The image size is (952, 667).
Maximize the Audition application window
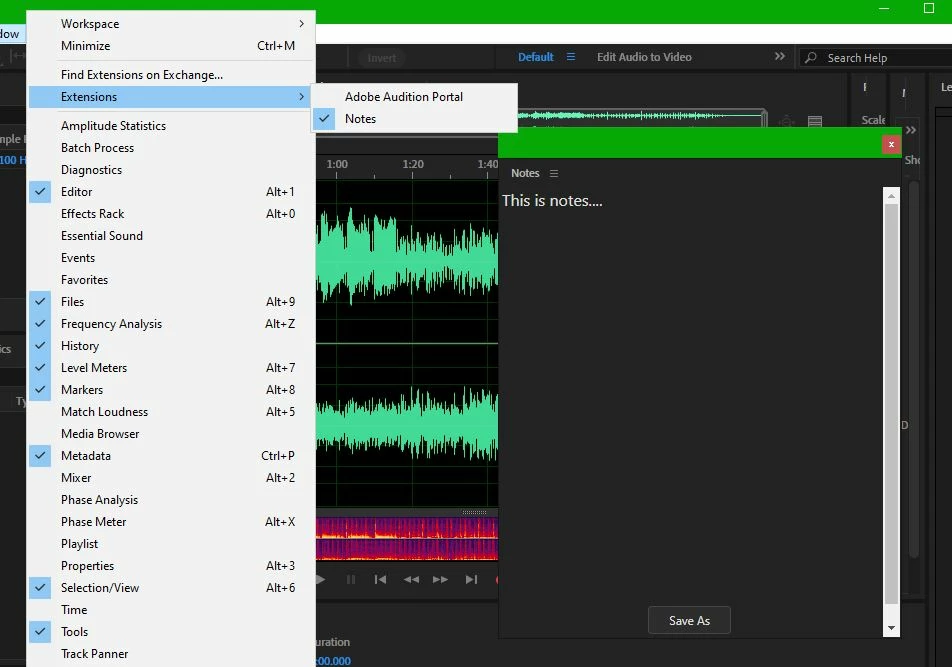tap(929, 8)
